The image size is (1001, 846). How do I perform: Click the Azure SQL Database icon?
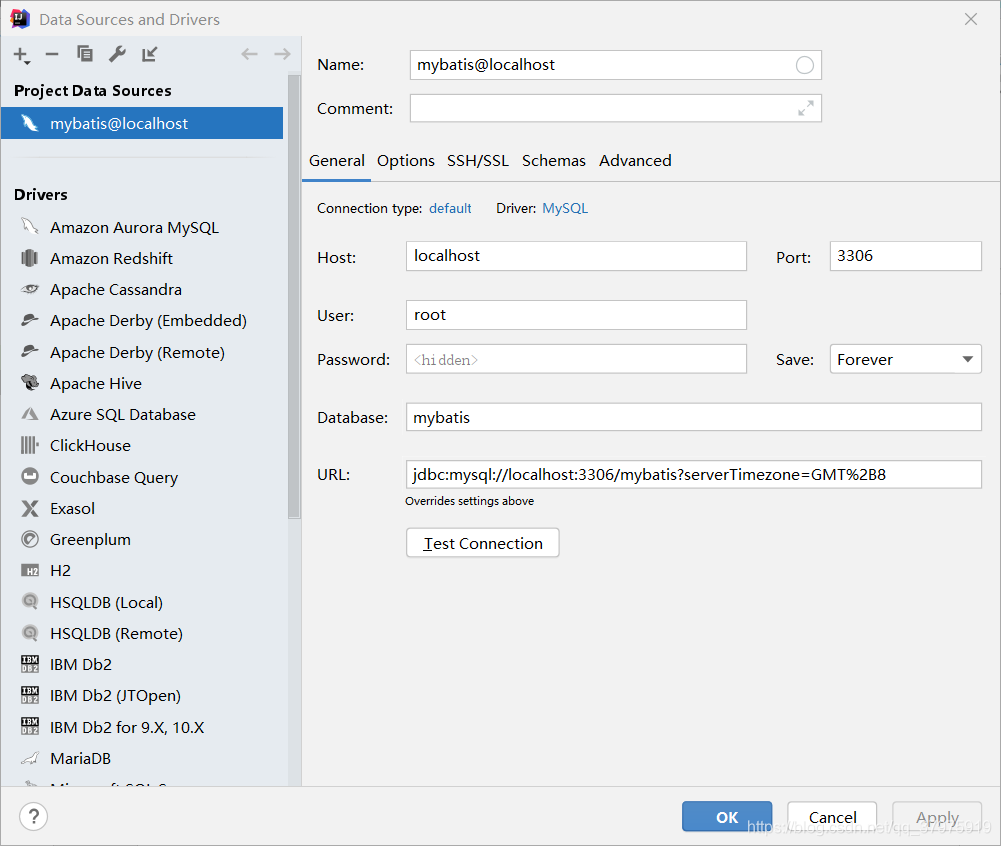coord(30,414)
